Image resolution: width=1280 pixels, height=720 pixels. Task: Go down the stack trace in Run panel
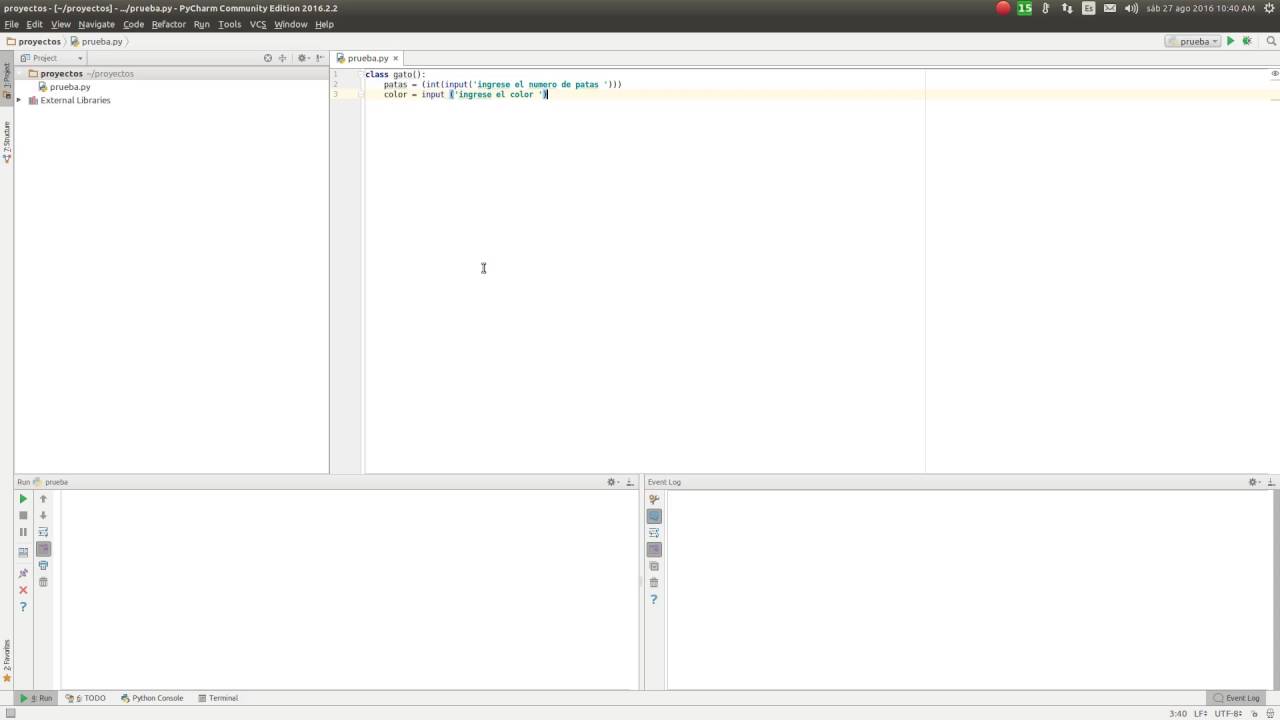point(43,515)
